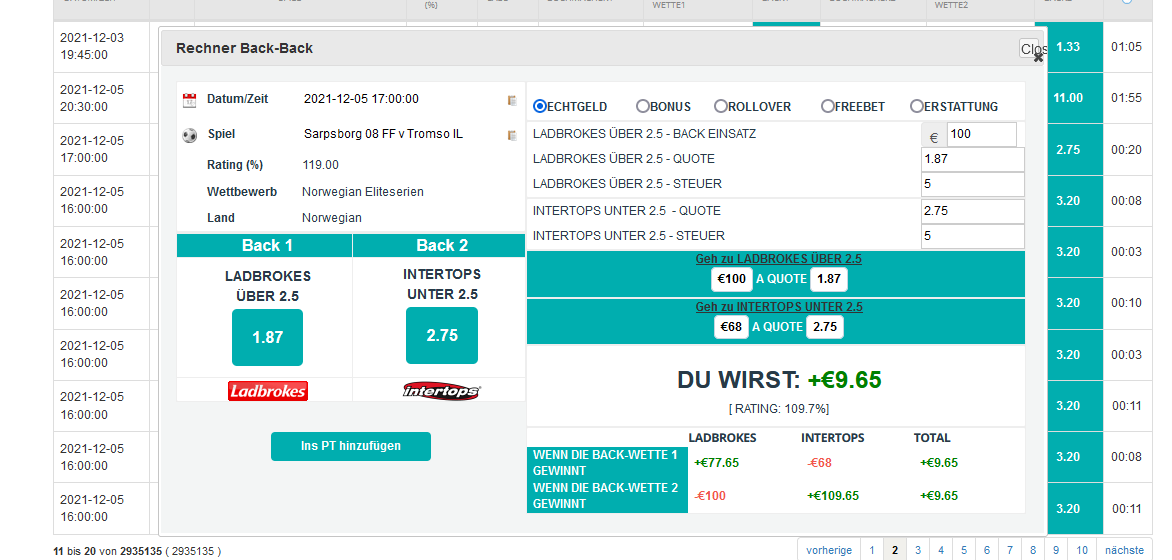Click the Intertops logo
Screen dimensions: 1172x560
click(442, 390)
